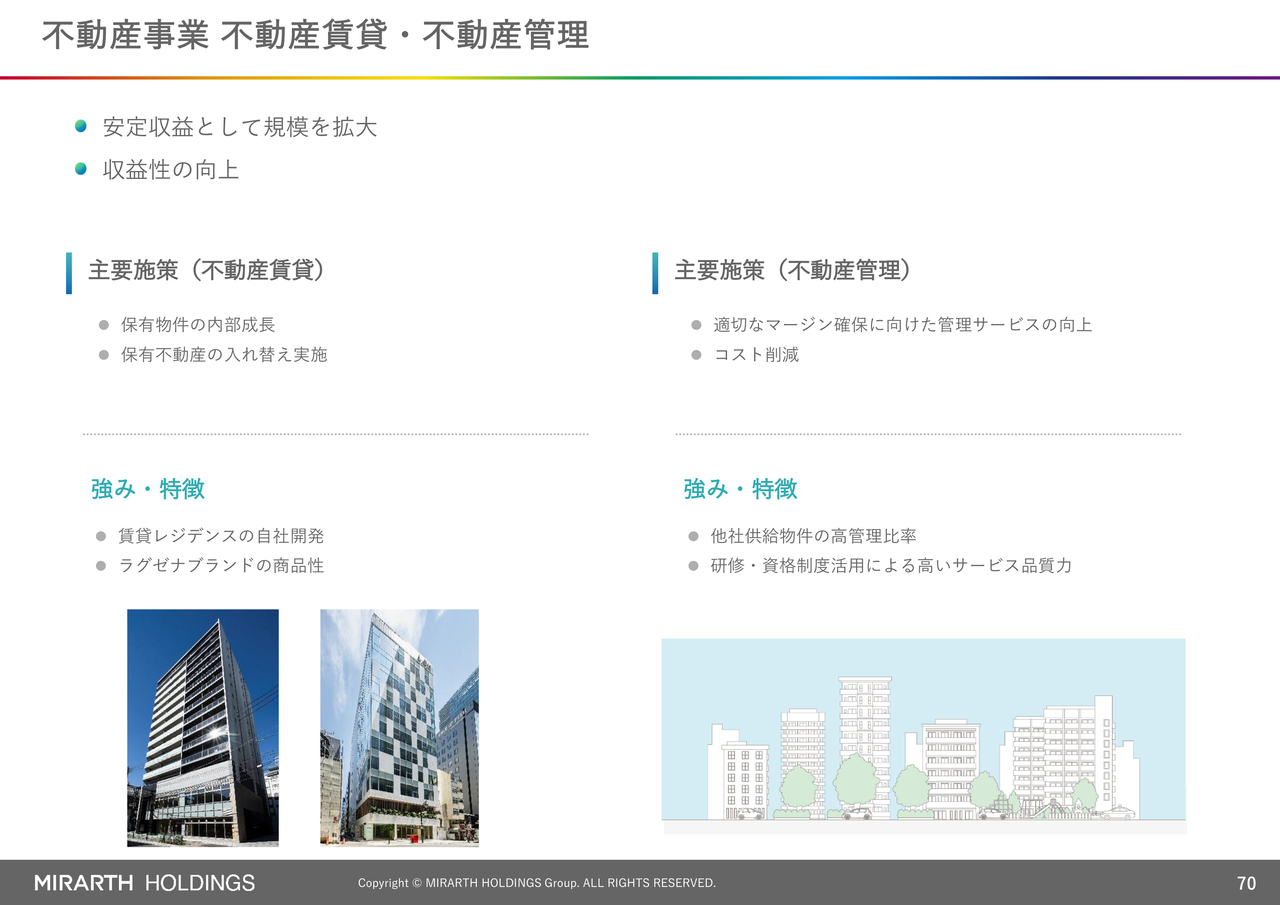Select the line コスト削減
This screenshot has width=1280, height=905.
pos(756,355)
